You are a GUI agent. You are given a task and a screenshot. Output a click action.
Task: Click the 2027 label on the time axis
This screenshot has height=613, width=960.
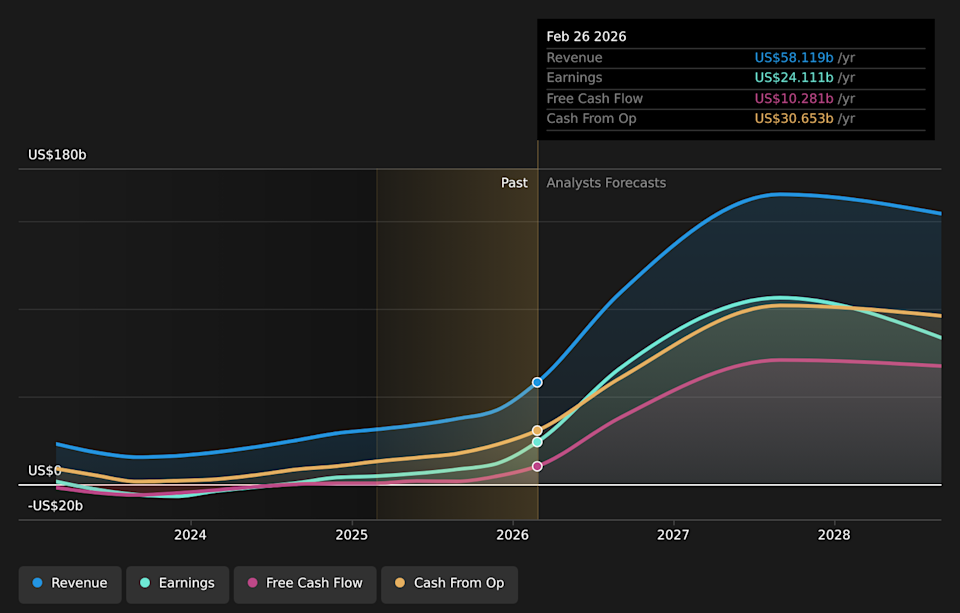pyautogui.click(x=673, y=535)
